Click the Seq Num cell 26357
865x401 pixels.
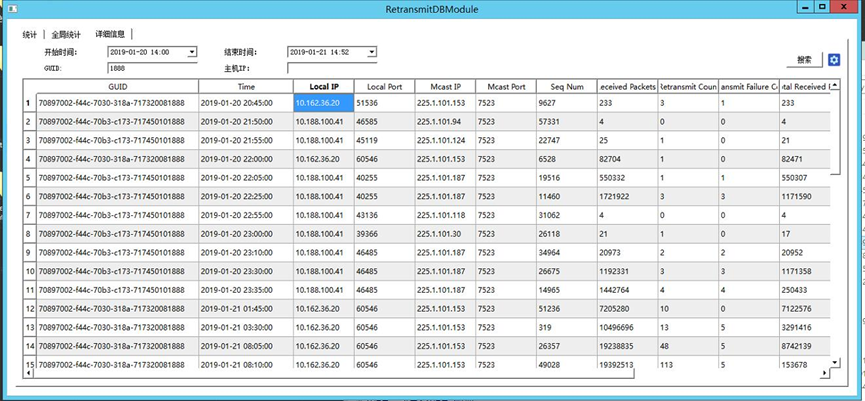coord(567,346)
